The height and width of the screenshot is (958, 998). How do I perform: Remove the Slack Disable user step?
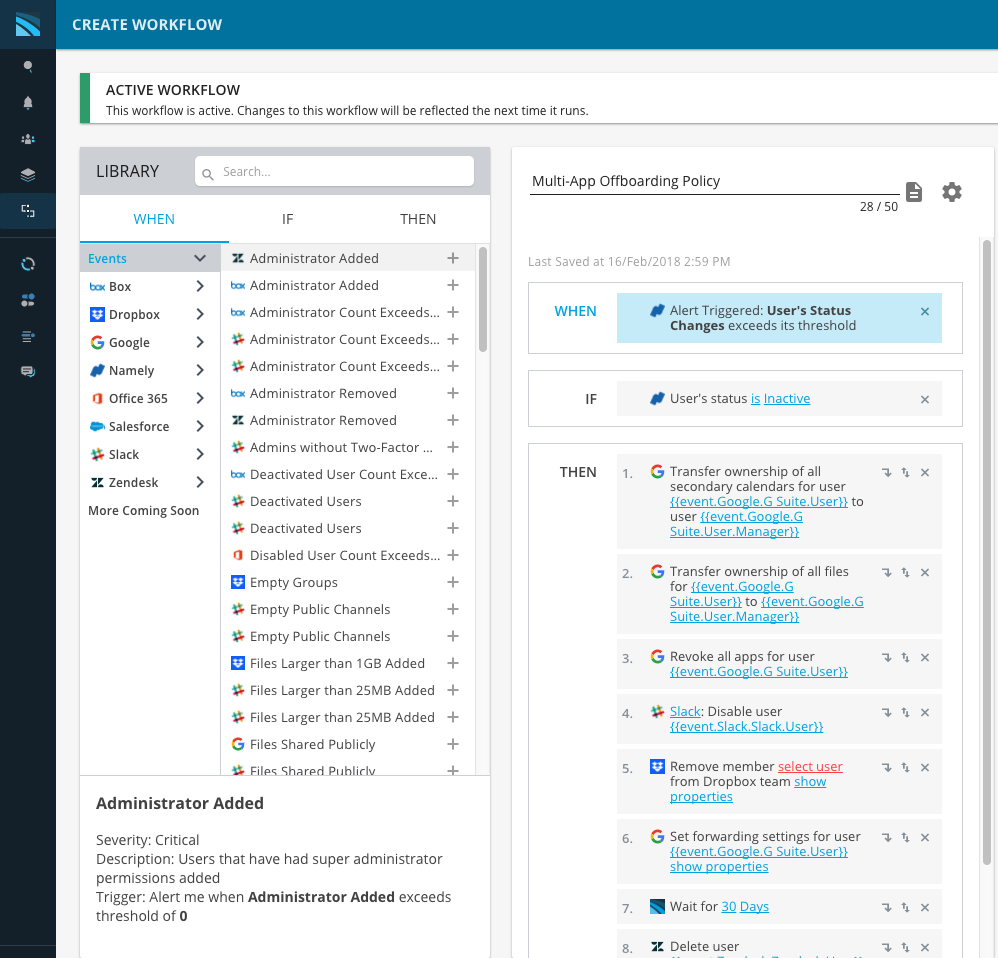[x=925, y=712]
